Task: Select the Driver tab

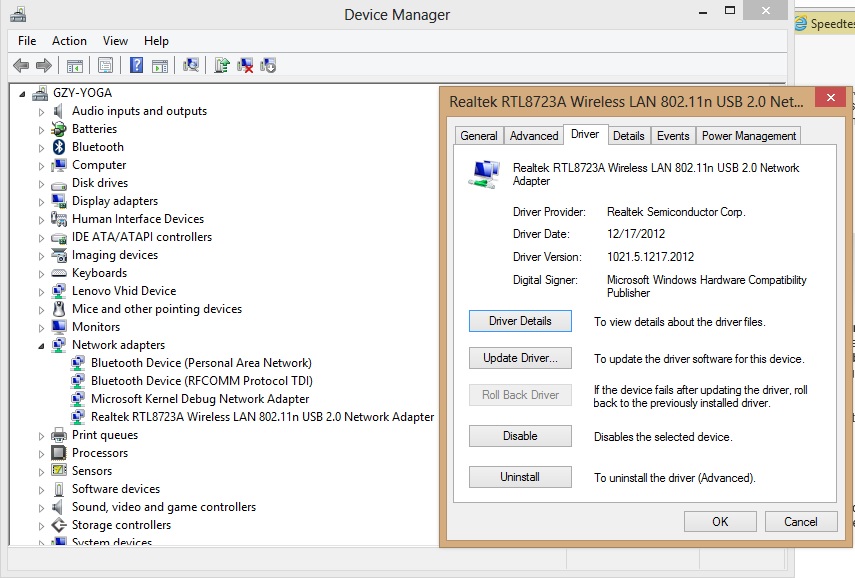Action: click(585, 134)
